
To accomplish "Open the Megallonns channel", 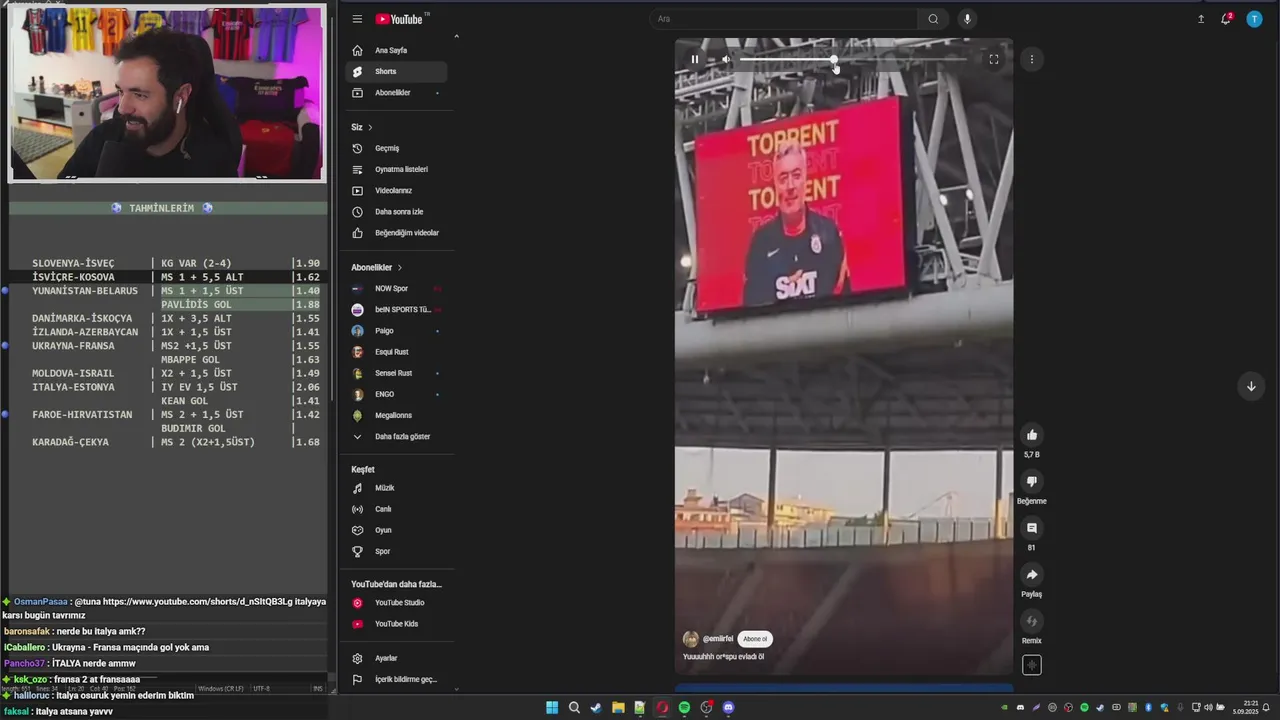I will [396, 415].
